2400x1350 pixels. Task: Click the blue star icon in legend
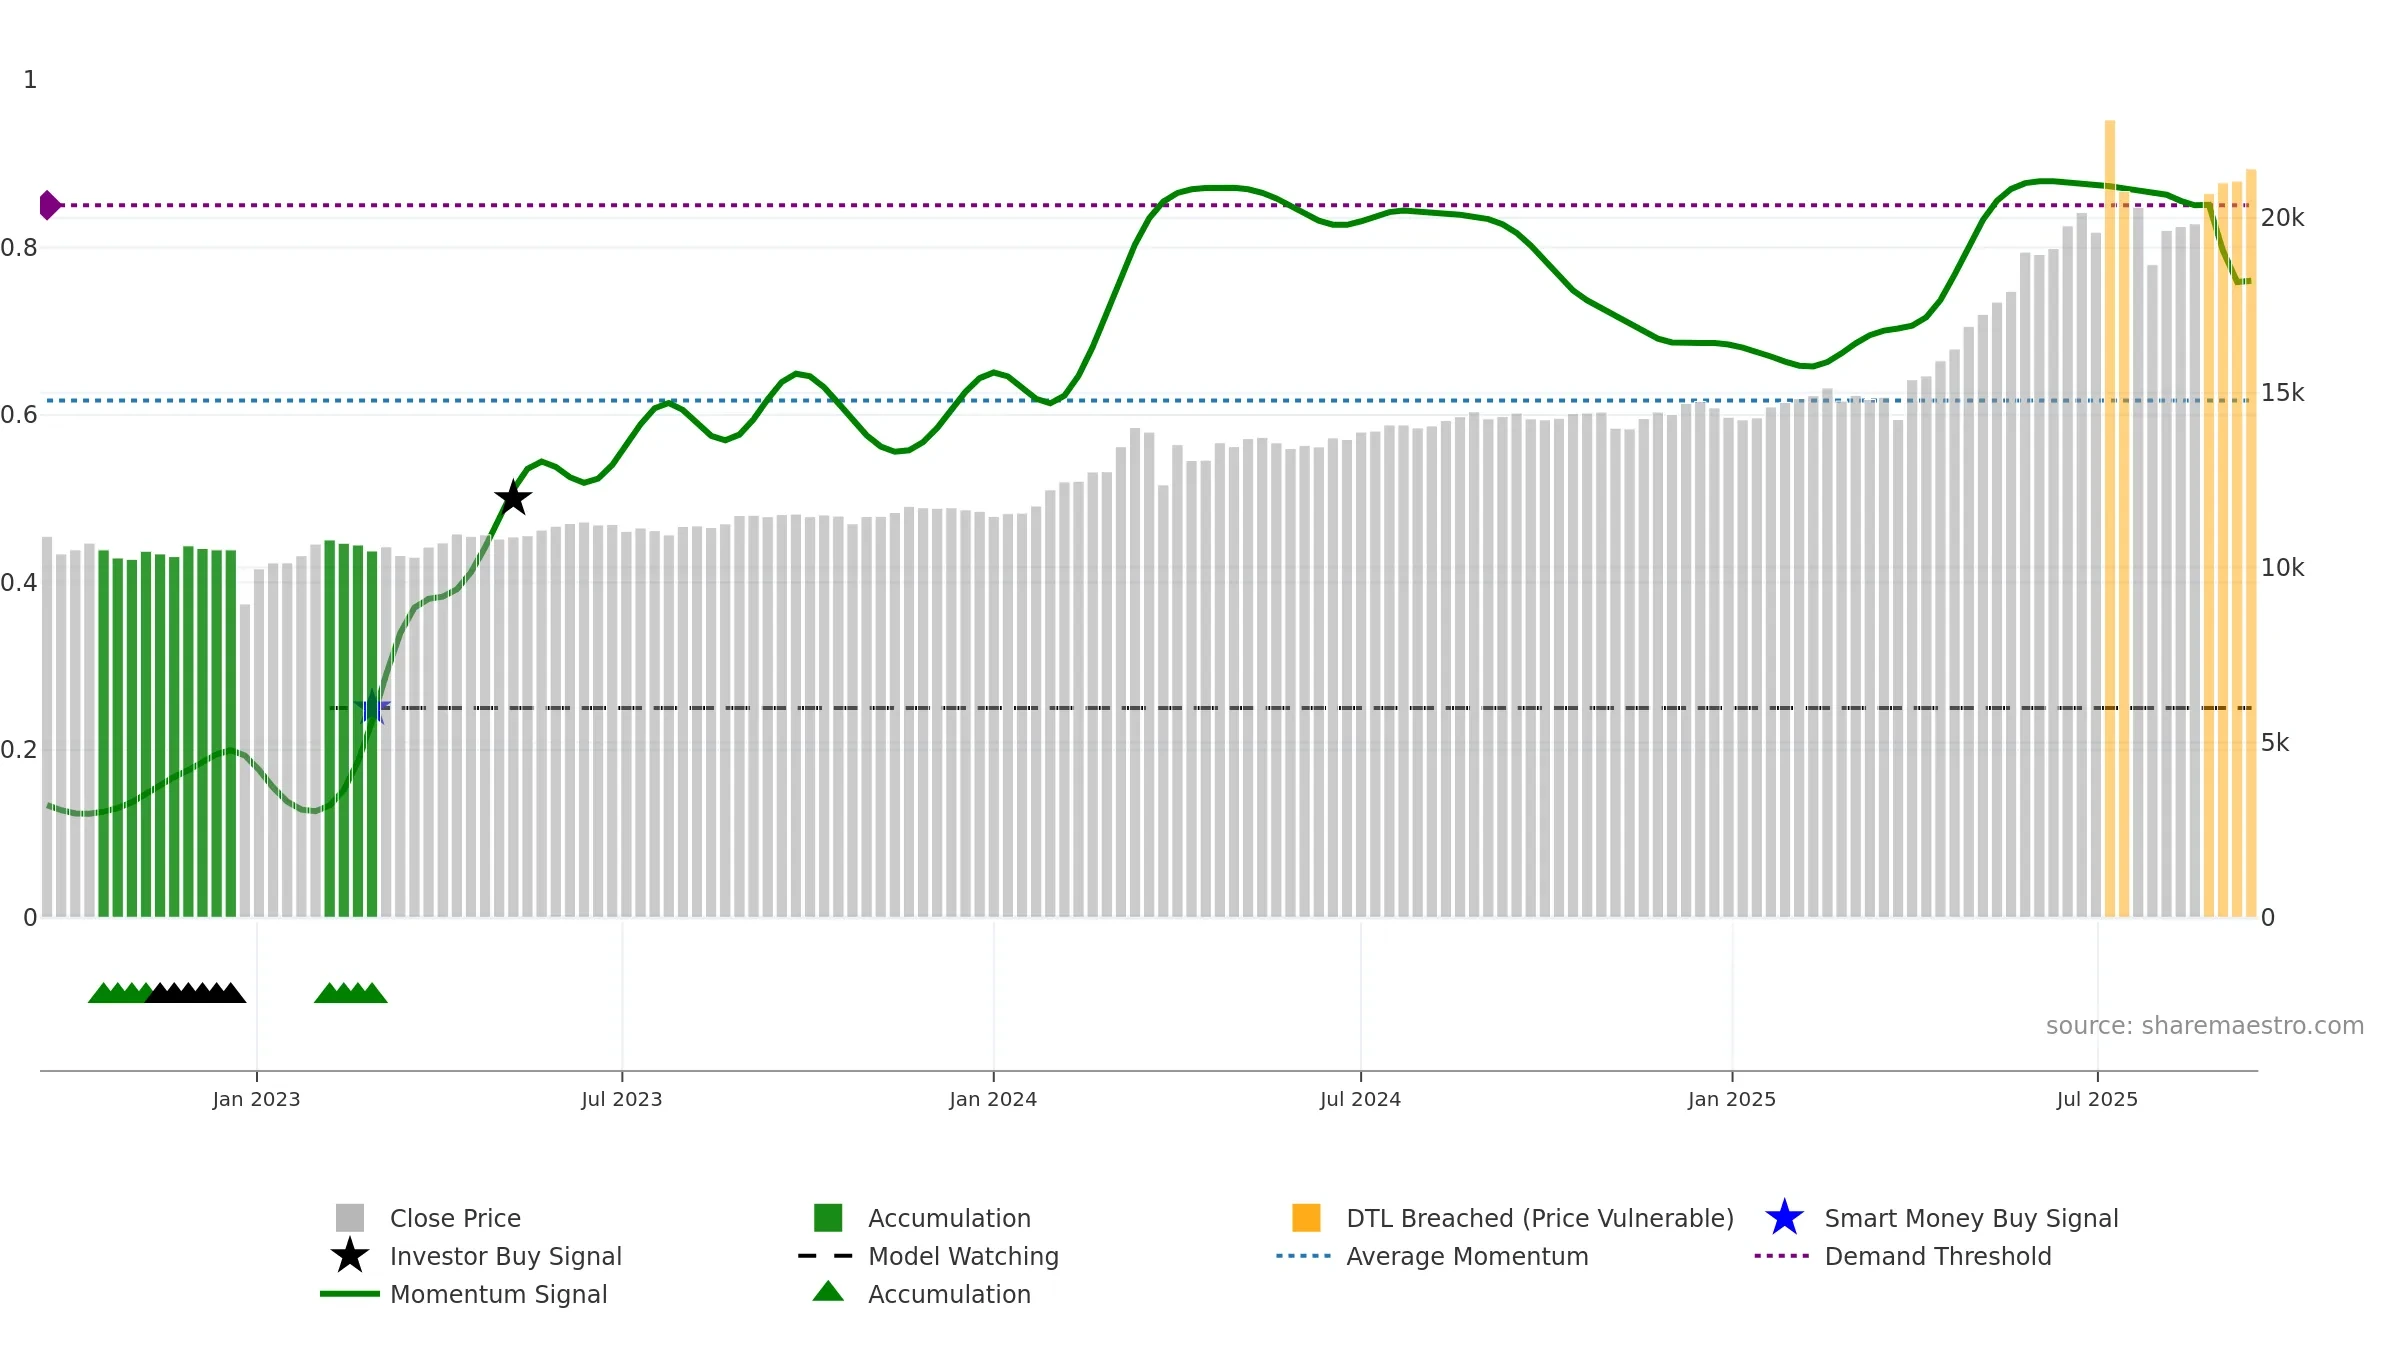(1784, 1217)
